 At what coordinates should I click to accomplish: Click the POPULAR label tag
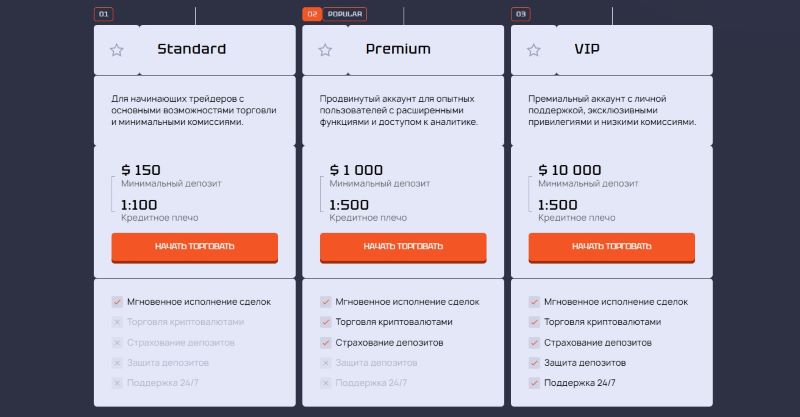click(345, 14)
